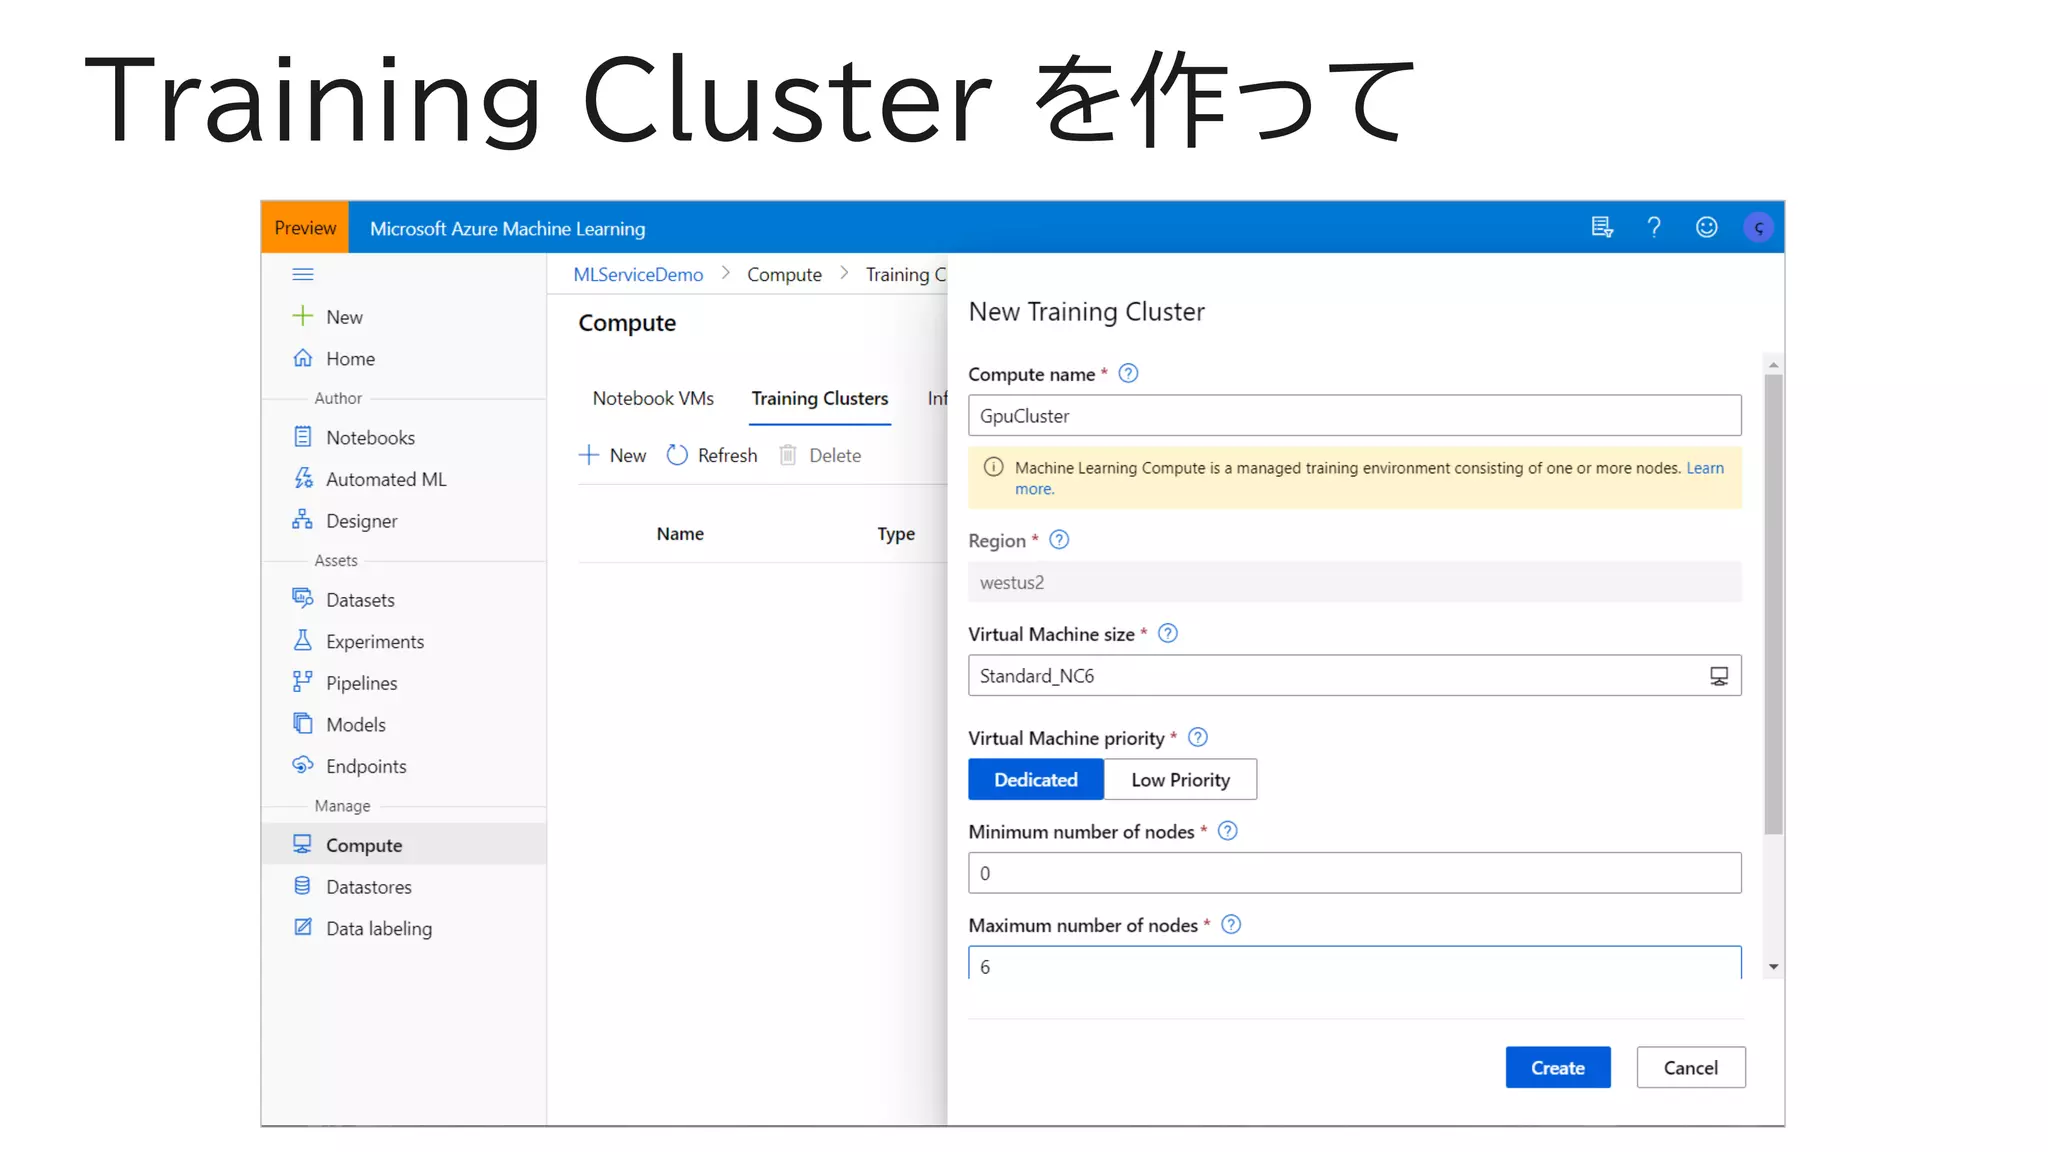Select Dedicated virtual machine priority
Screen dimensions: 2048x1152
pos(1036,780)
